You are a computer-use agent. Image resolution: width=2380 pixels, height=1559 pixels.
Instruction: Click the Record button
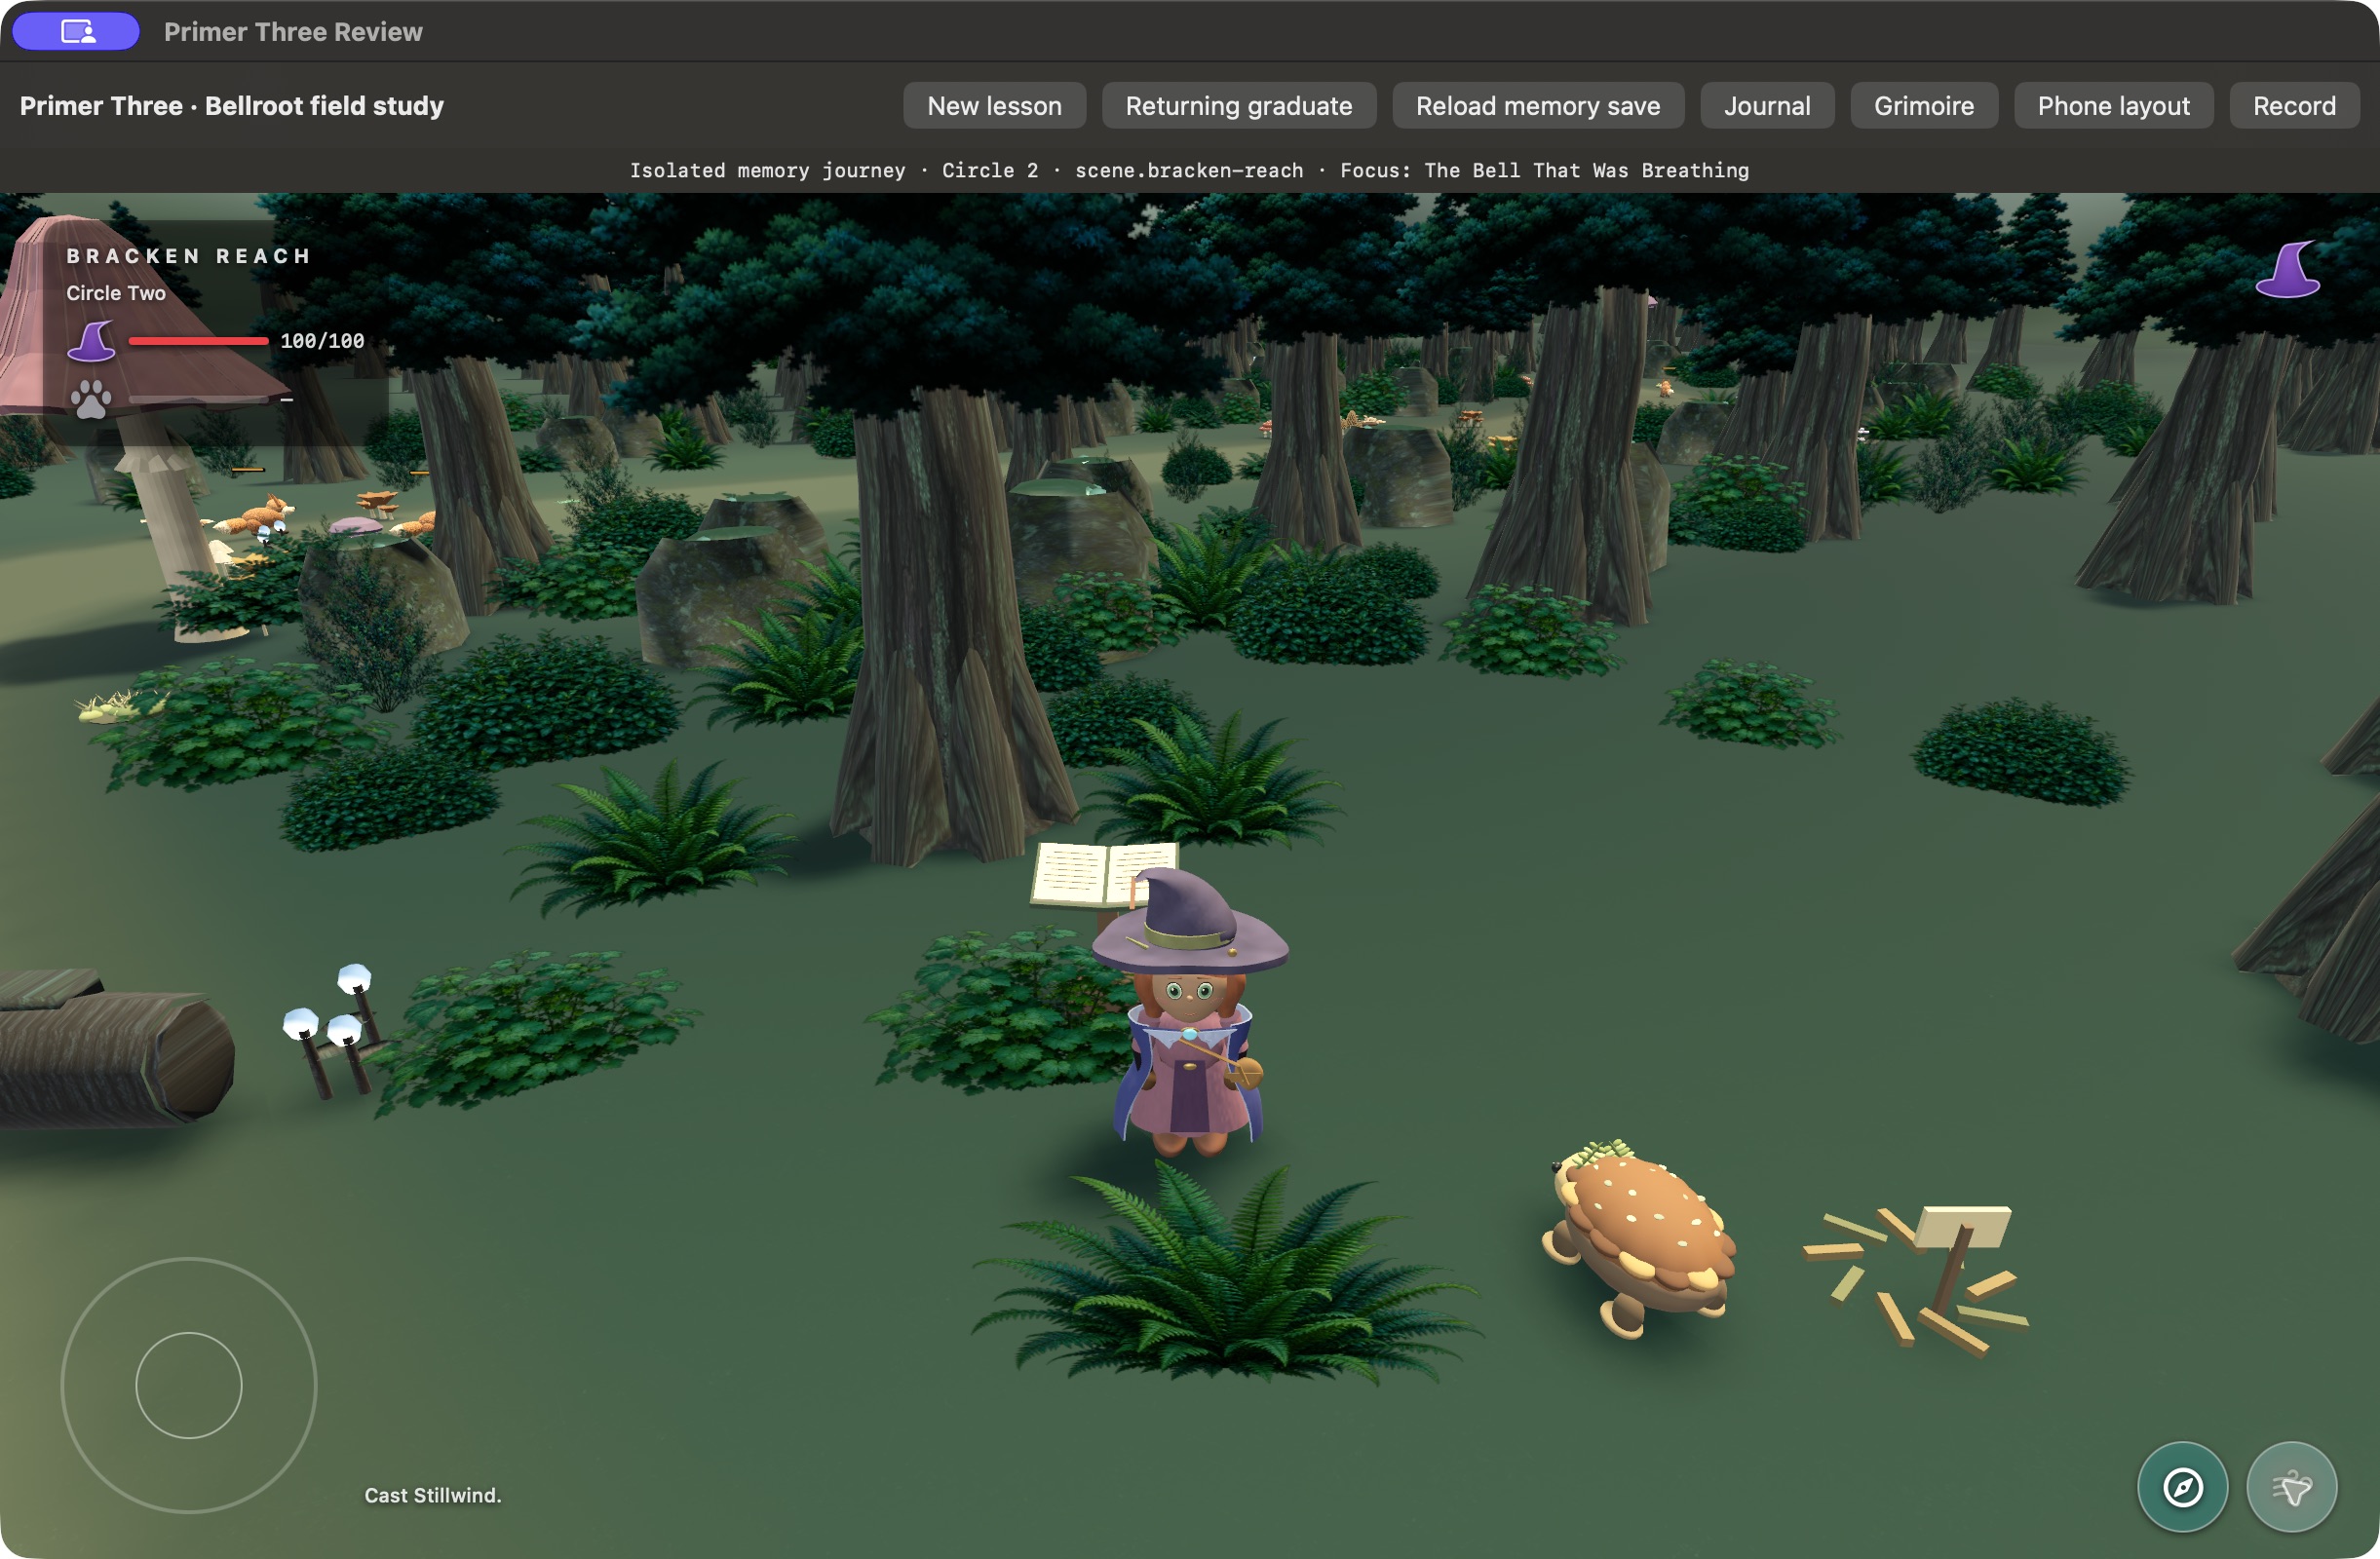tap(2294, 105)
